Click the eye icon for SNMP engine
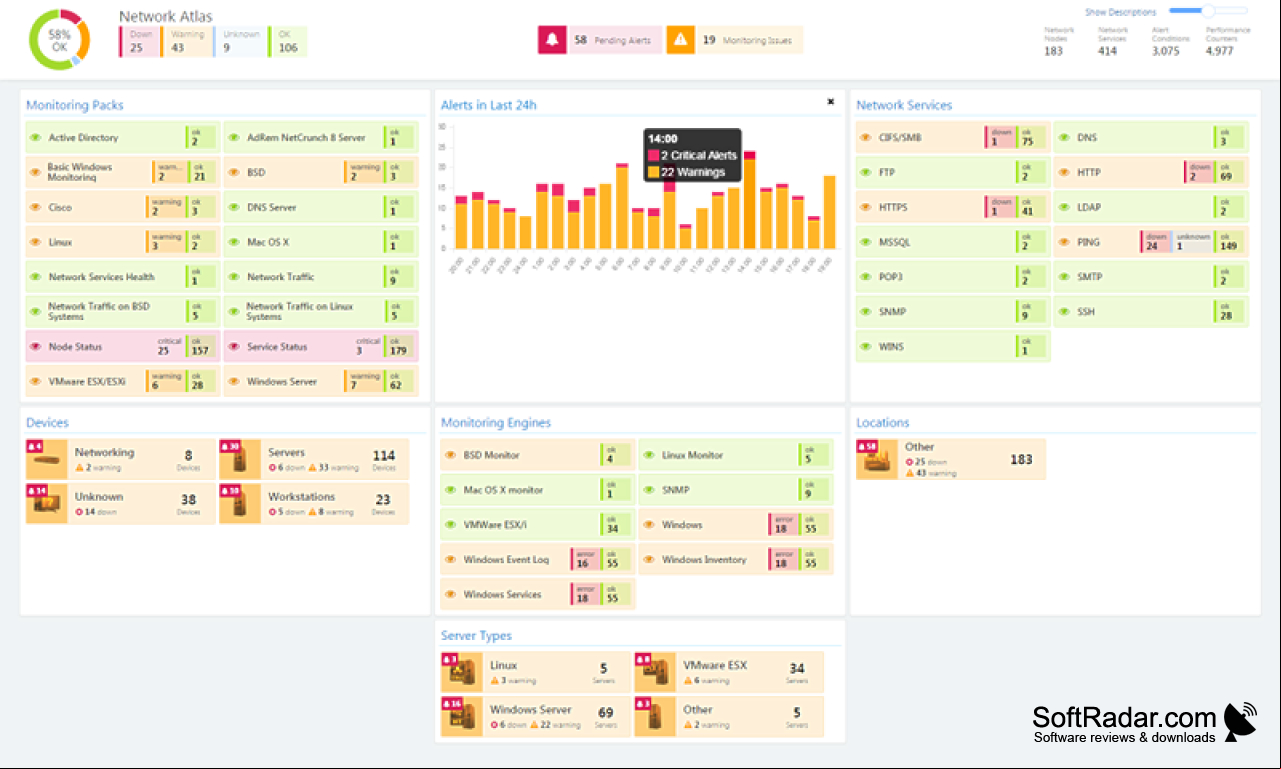1281x769 pixels. coord(648,490)
